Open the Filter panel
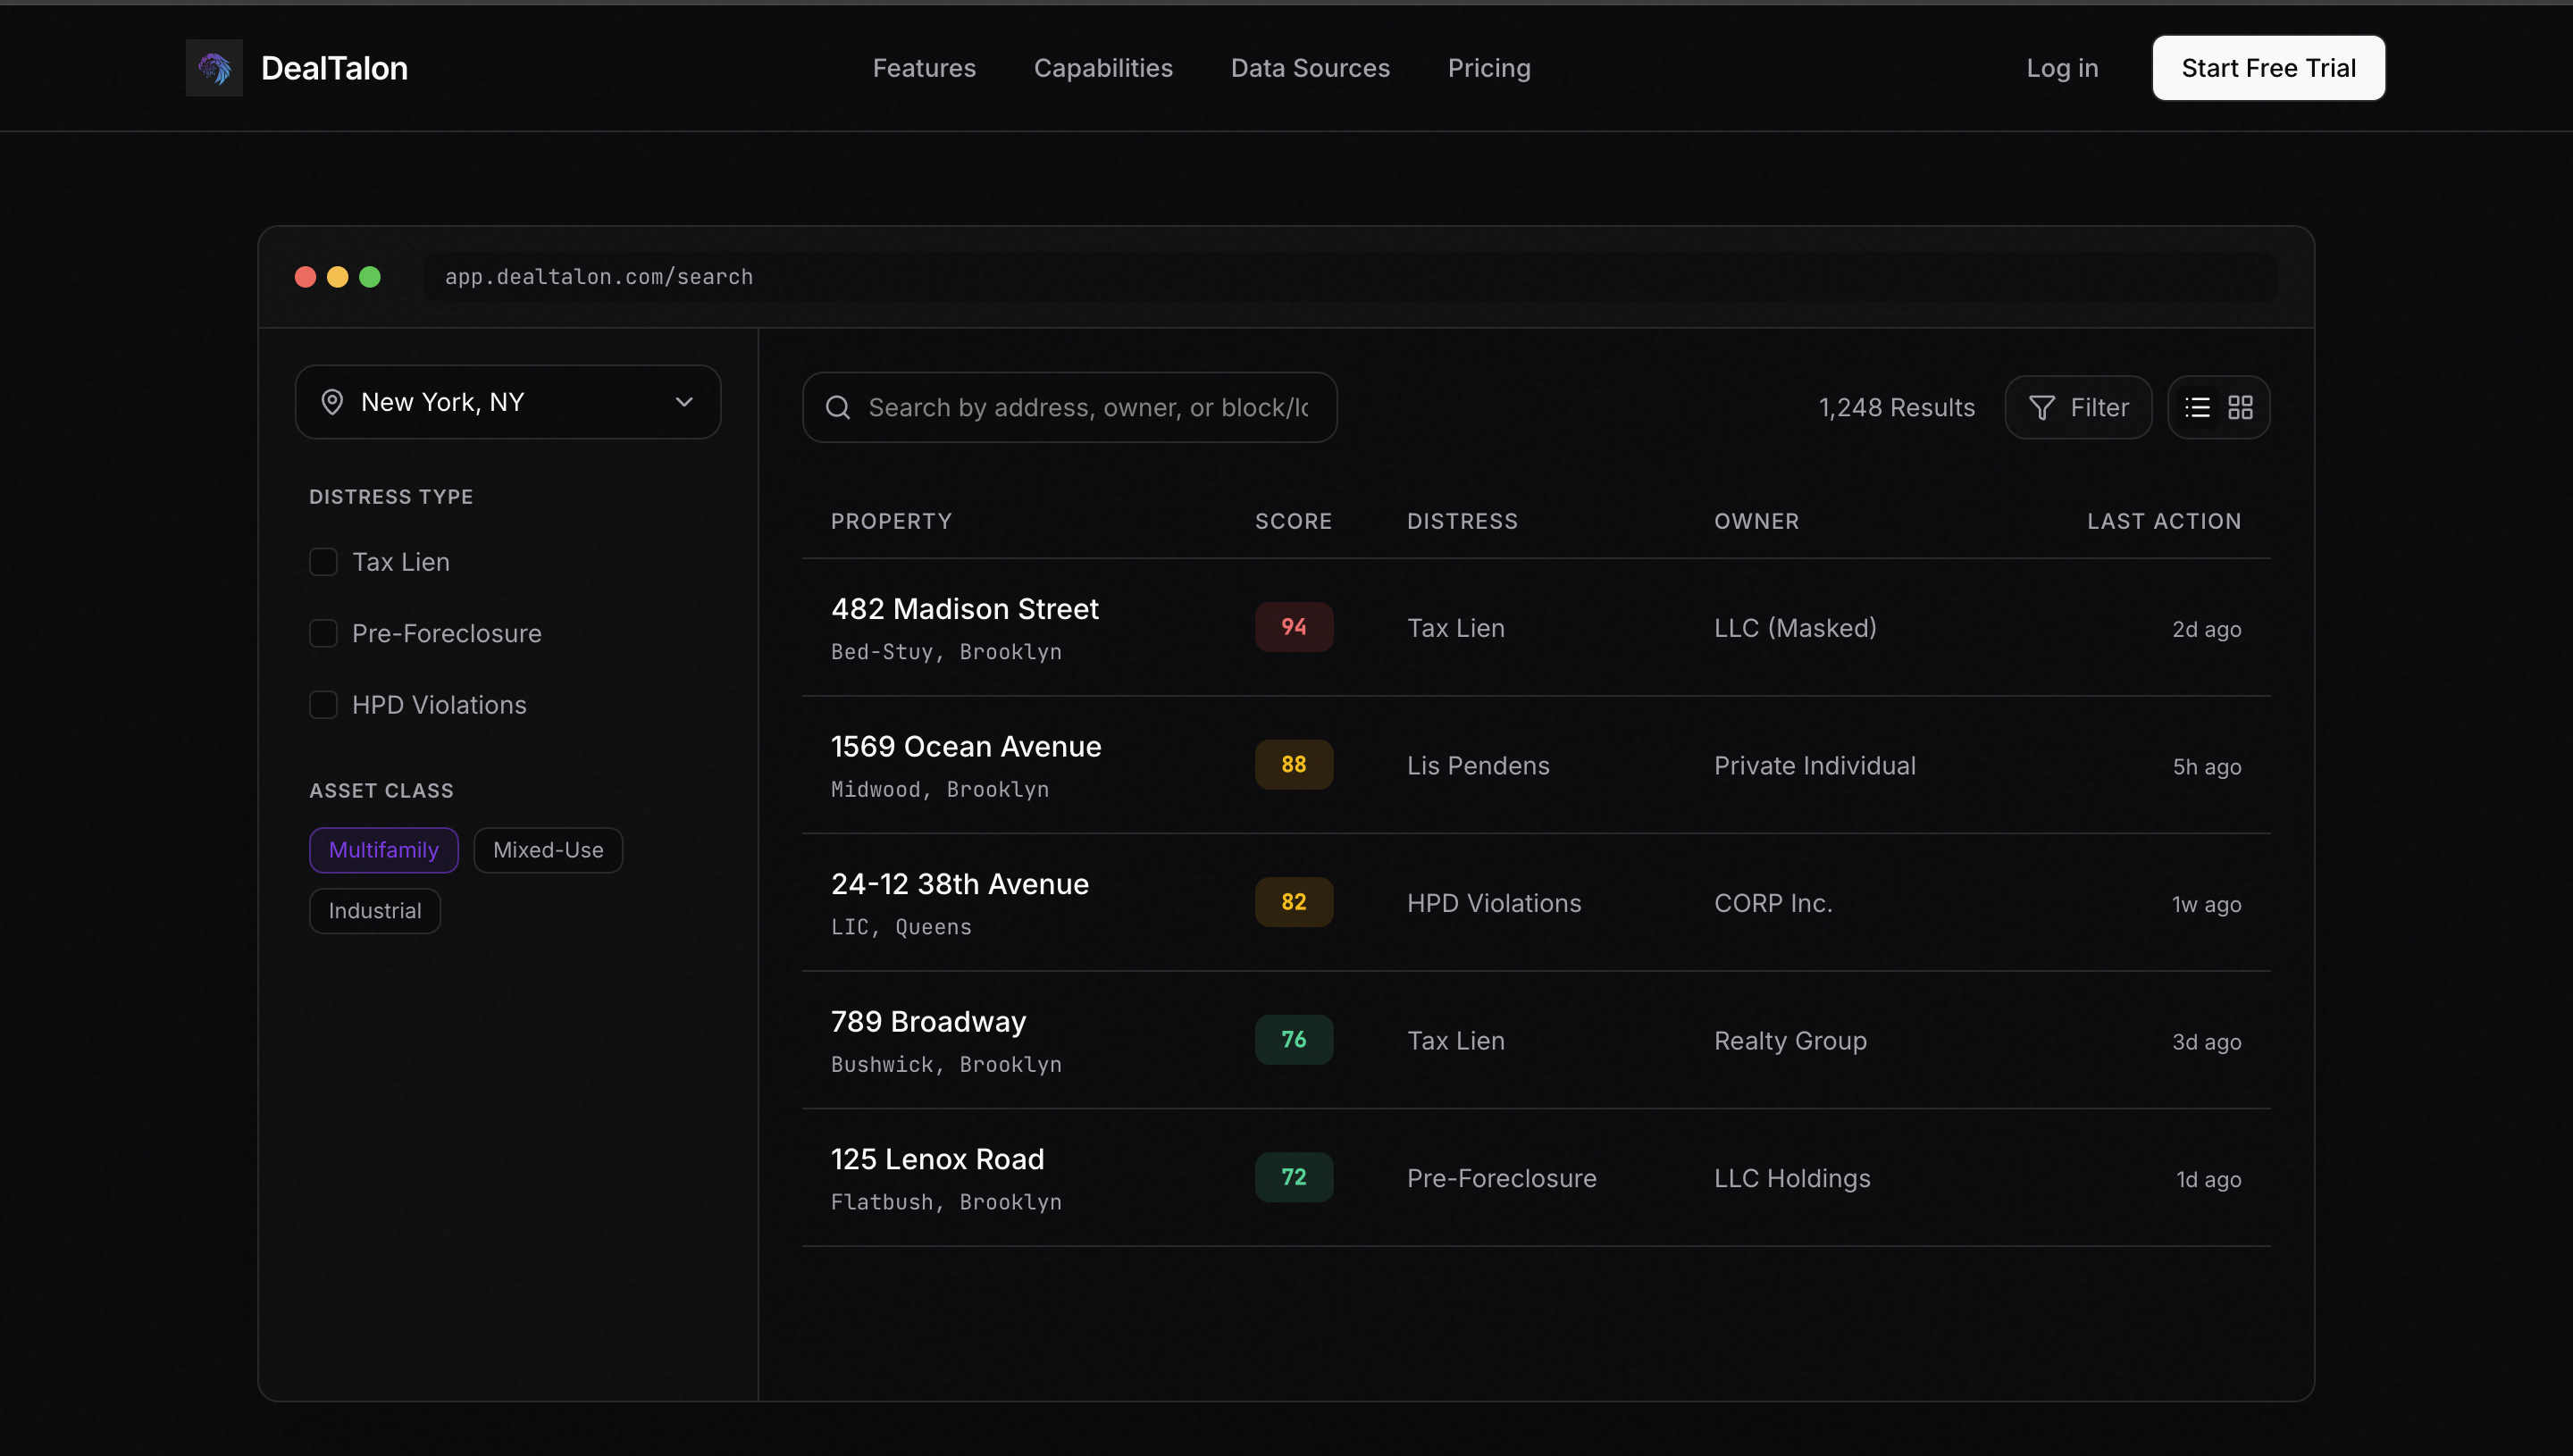The height and width of the screenshot is (1456, 2573). click(2078, 407)
